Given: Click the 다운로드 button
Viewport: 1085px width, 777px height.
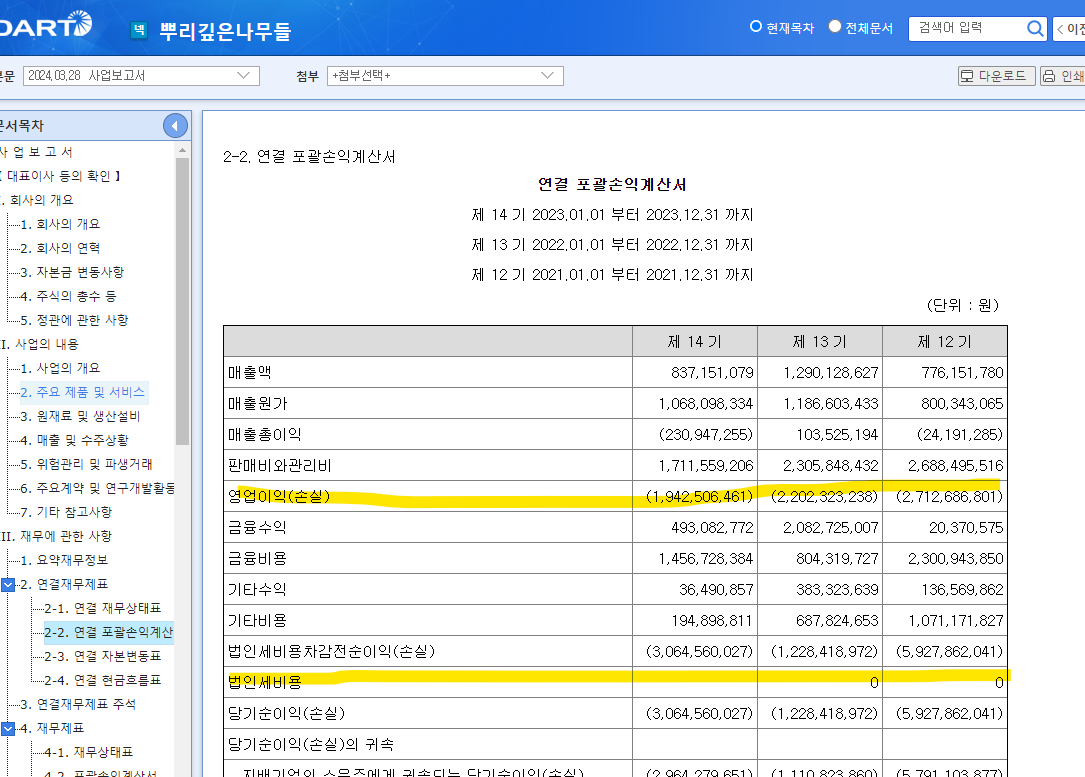Looking at the screenshot, I should 996,76.
